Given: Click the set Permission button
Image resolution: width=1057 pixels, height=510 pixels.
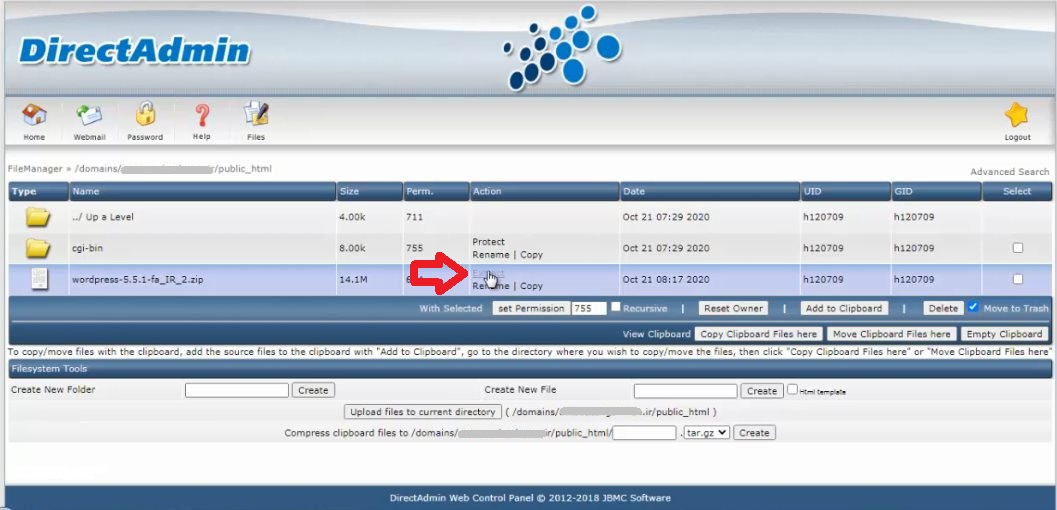Looking at the screenshot, I should [531, 309].
